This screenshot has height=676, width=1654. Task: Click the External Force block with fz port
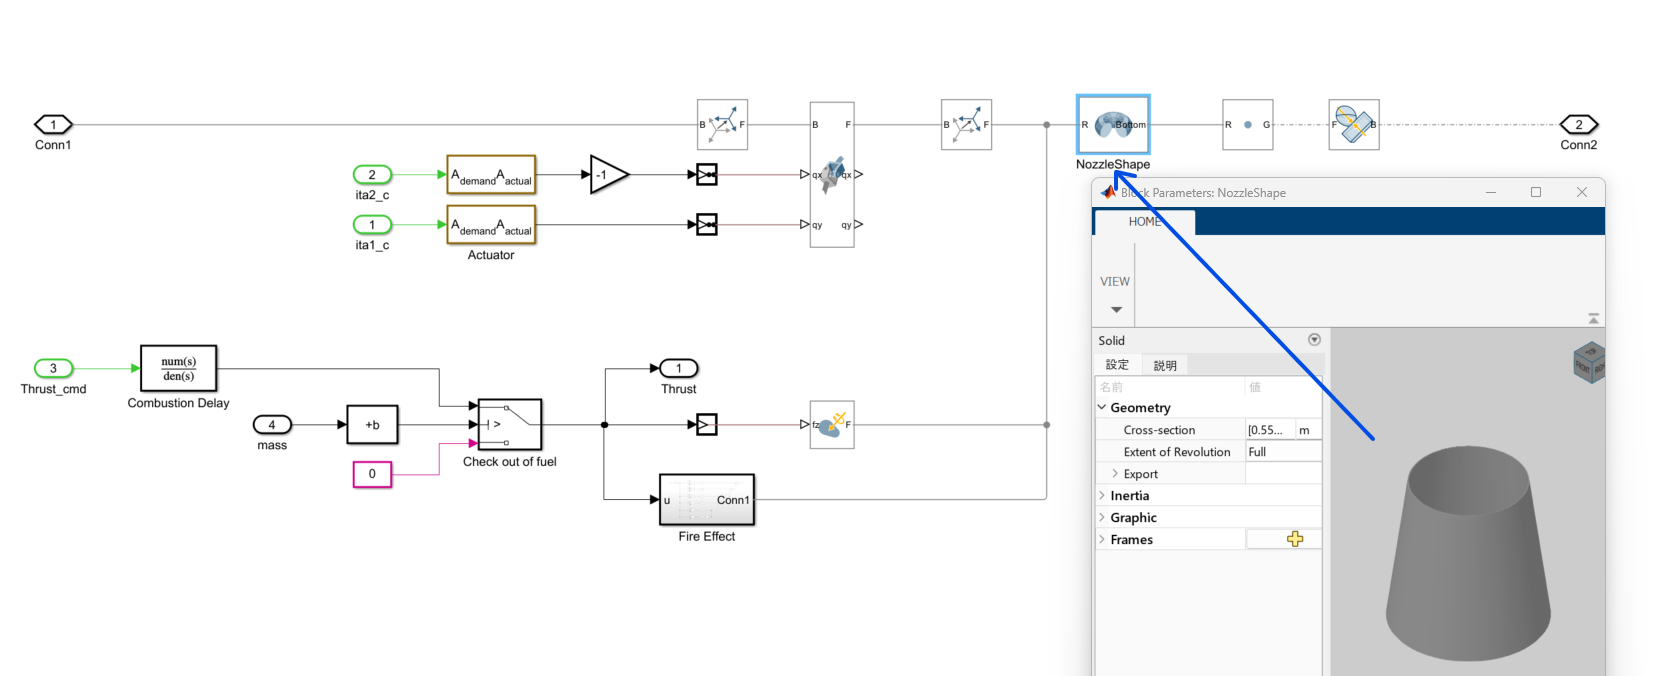pos(832,425)
